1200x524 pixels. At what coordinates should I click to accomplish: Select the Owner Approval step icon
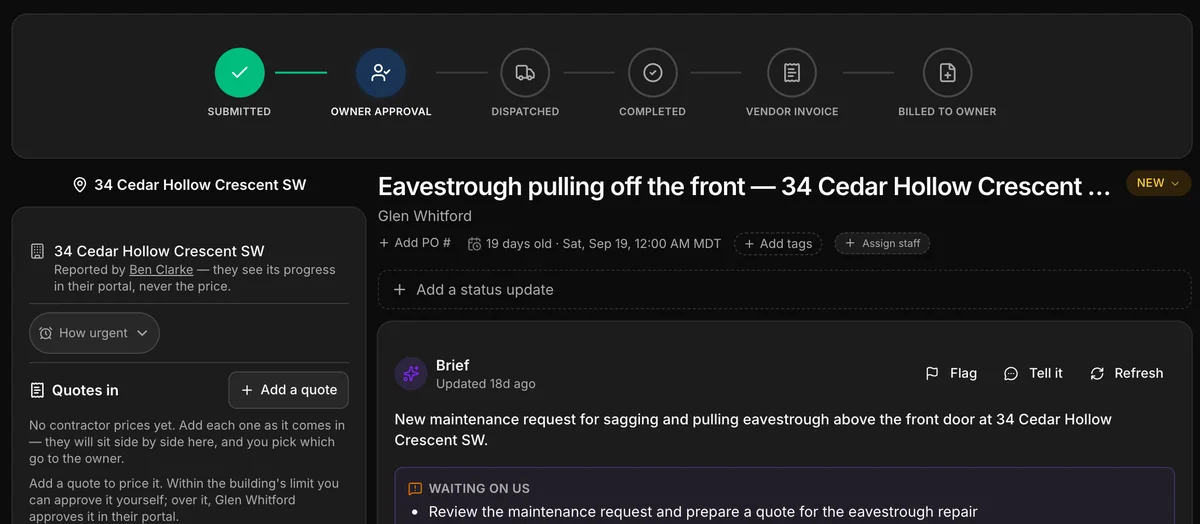381,73
